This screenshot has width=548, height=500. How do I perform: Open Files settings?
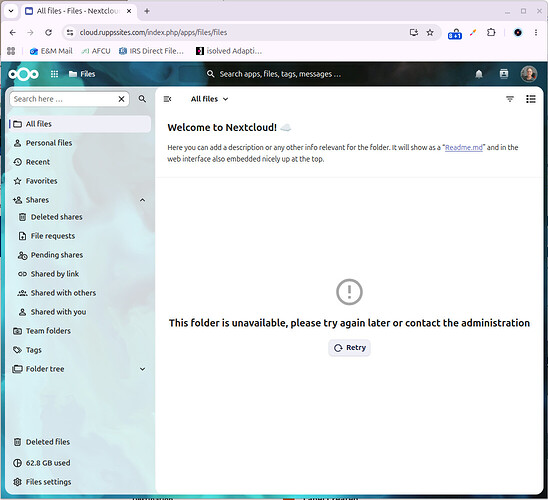[80, 482]
